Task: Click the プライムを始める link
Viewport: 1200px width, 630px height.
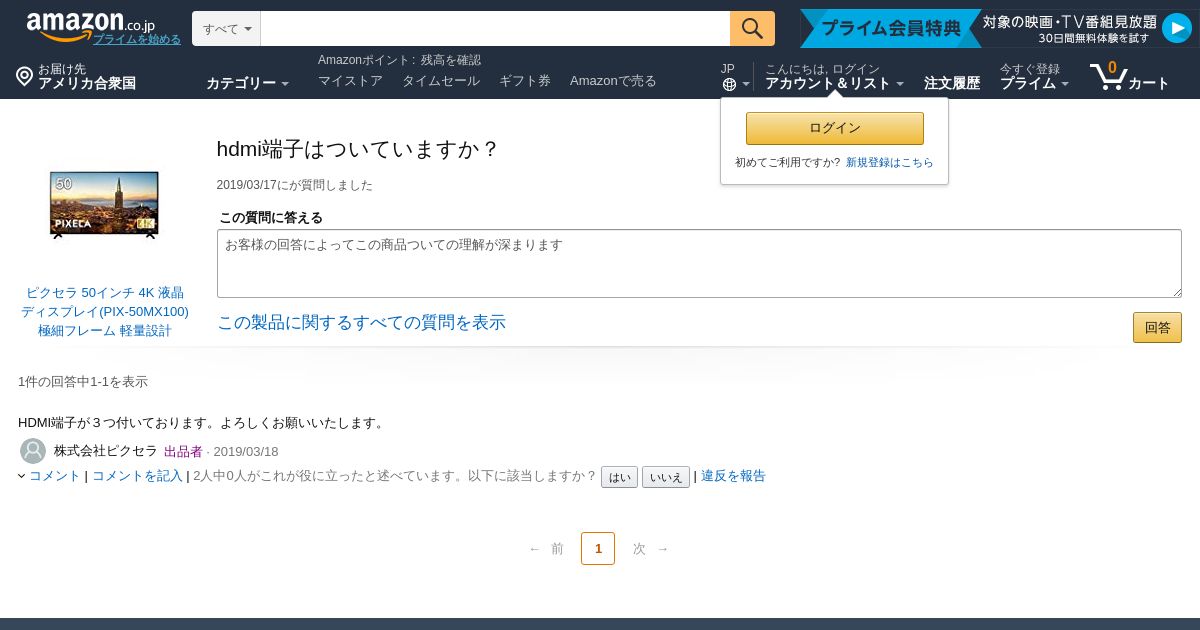Action: (x=137, y=39)
